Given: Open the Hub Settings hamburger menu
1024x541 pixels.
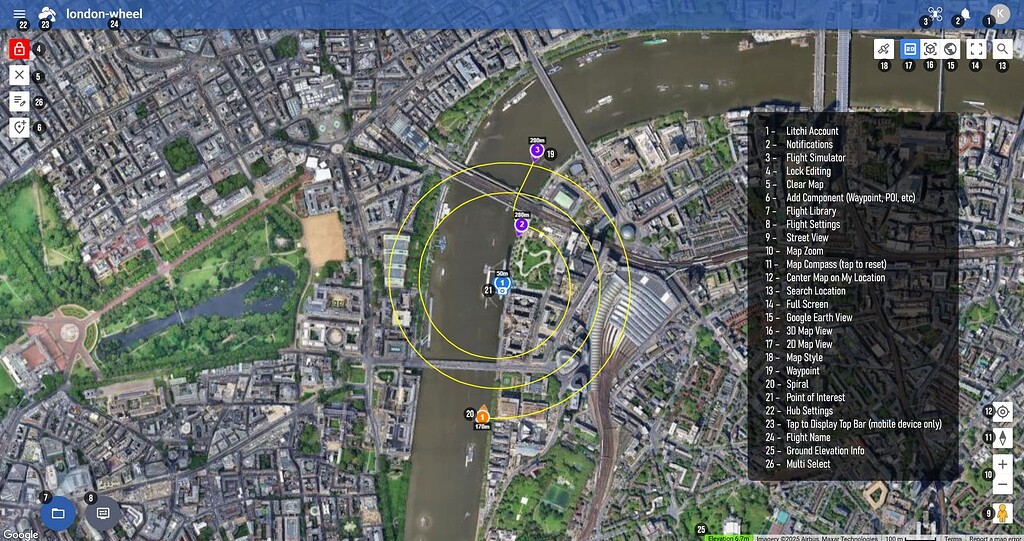Looking at the screenshot, I should click(x=20, y=13).
